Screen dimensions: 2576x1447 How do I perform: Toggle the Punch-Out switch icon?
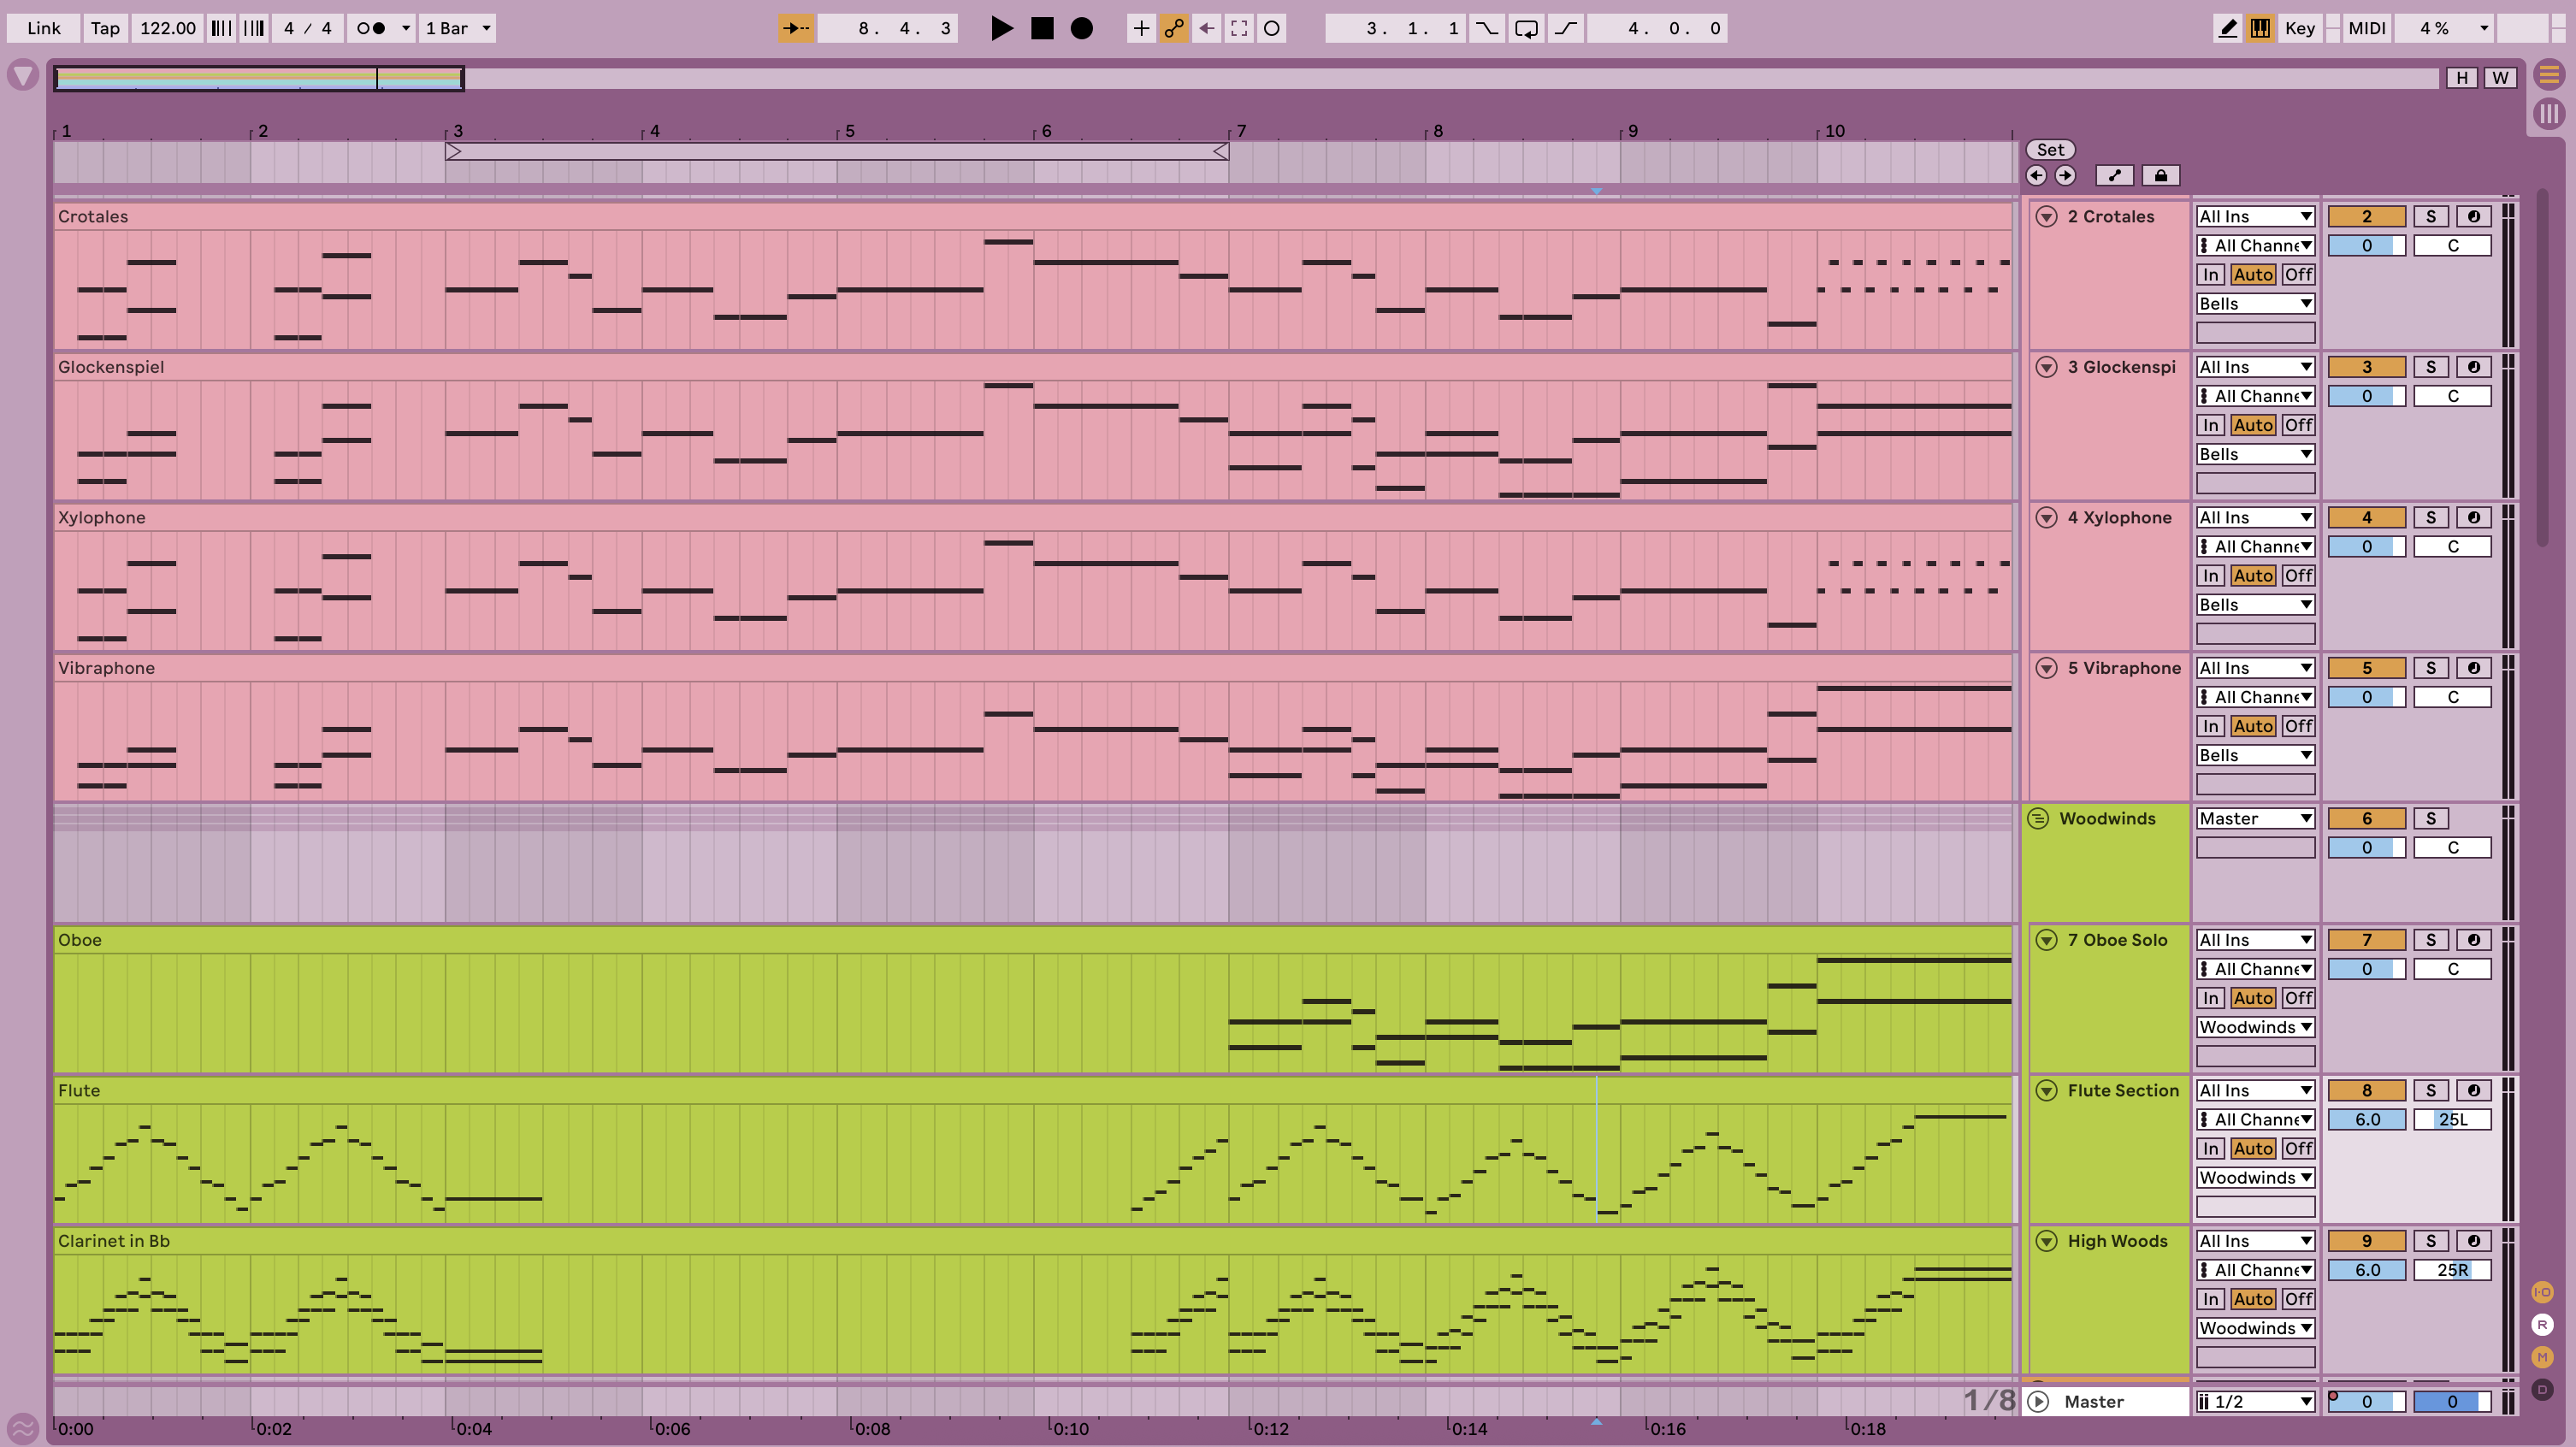[1566, 28]
